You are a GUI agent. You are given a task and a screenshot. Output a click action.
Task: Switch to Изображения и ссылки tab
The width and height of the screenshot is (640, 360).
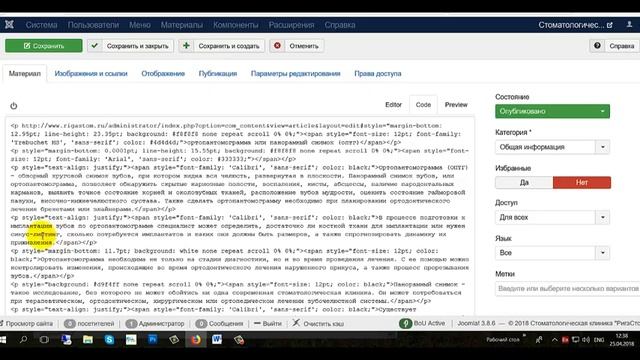tap(91, 73)
